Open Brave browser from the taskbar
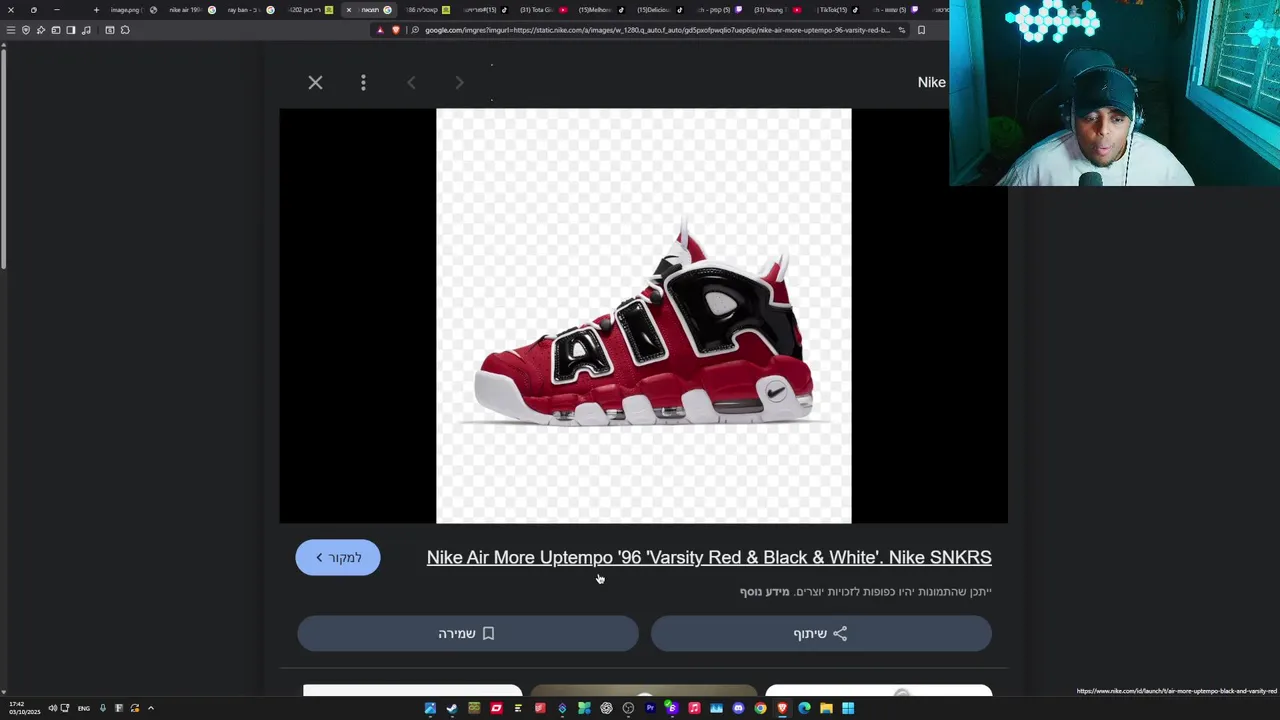 [x=782, y=708]
